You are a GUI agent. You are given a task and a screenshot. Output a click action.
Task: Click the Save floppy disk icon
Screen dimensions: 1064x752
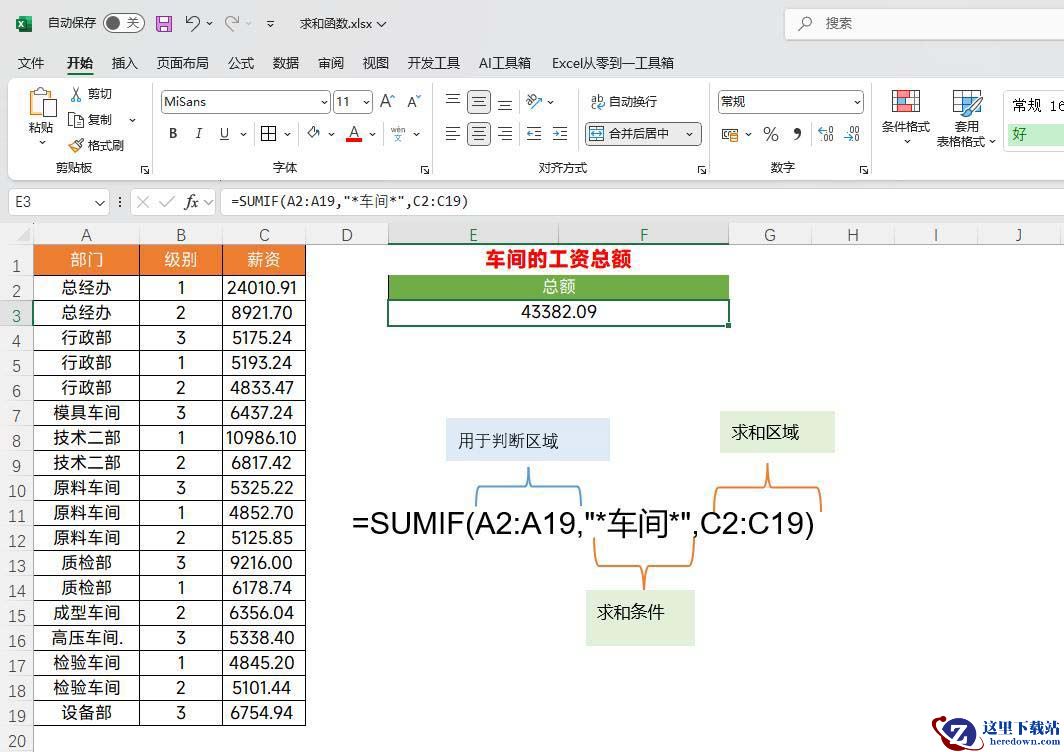(164, 23)
